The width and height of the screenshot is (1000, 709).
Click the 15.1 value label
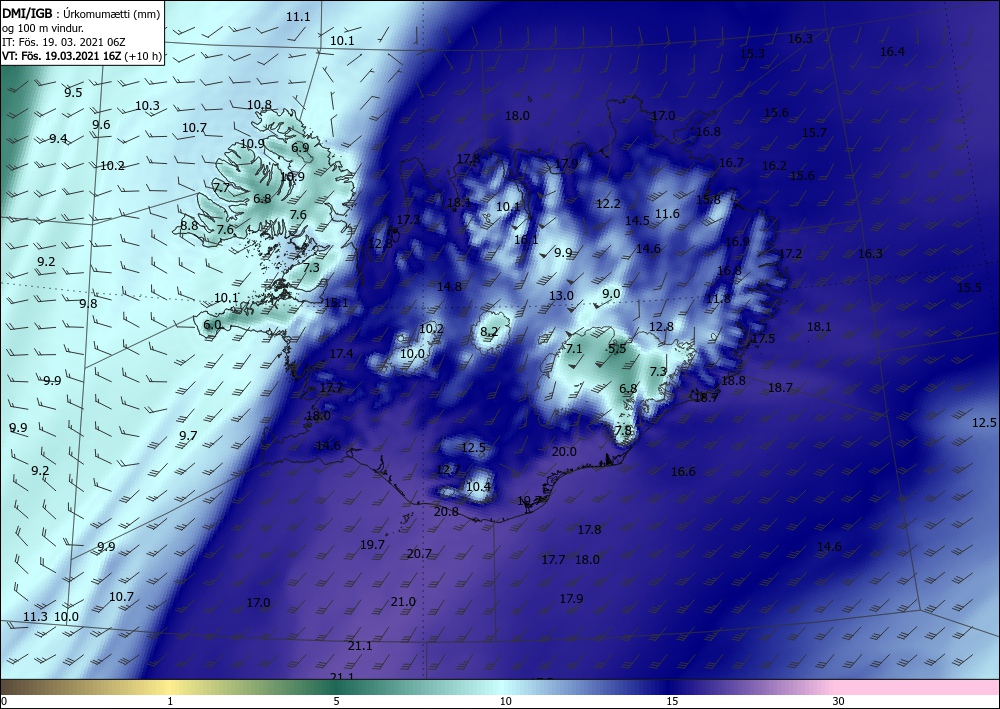pos(336,303)
